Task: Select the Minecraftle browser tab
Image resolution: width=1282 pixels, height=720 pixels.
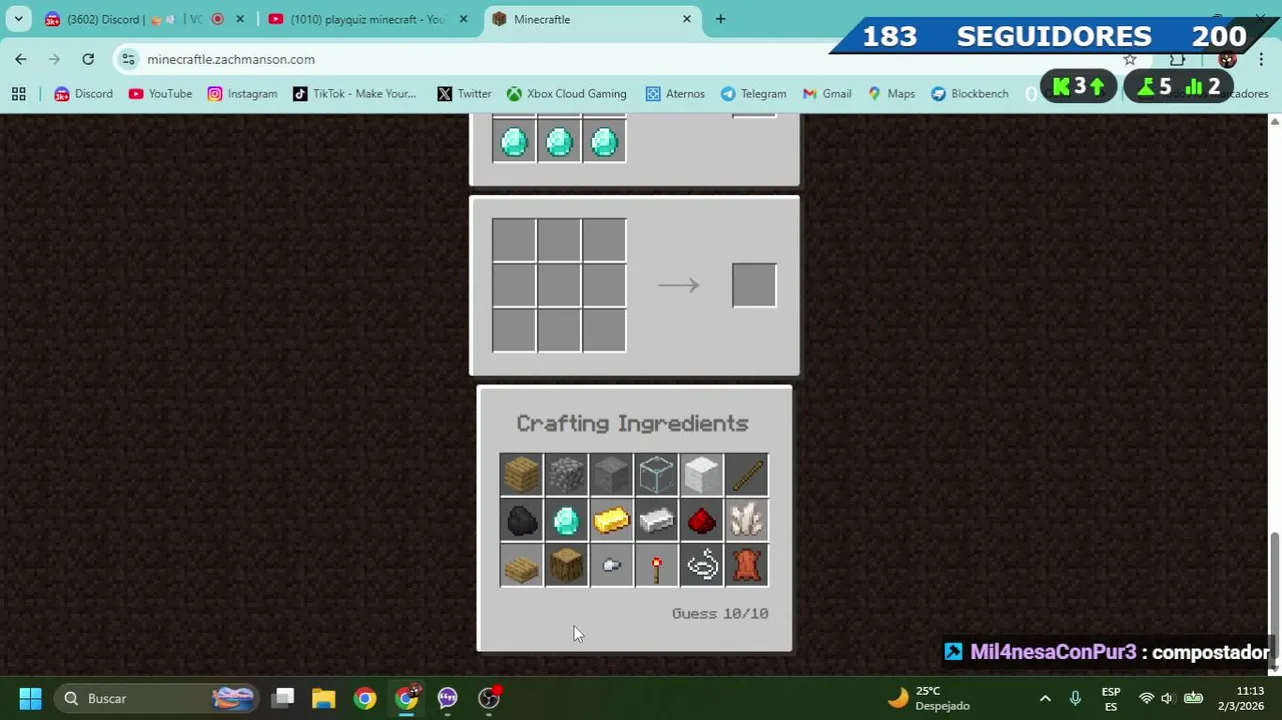Action: (590, 19)
